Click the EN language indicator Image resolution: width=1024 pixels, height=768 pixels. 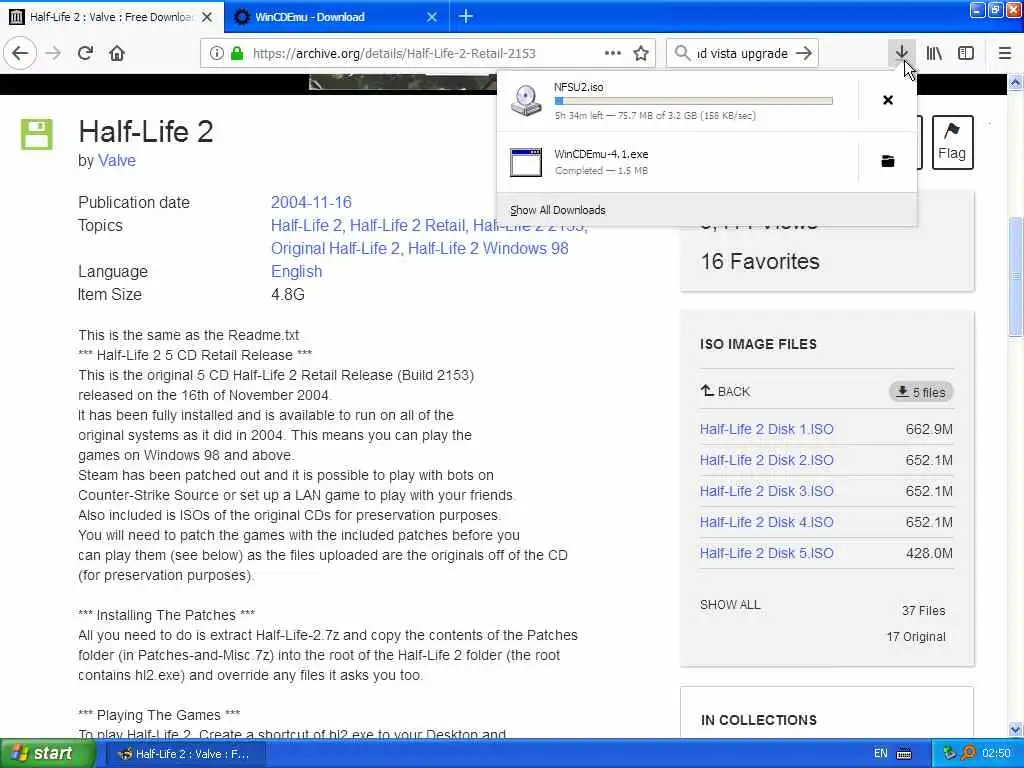tap(880, 754)
